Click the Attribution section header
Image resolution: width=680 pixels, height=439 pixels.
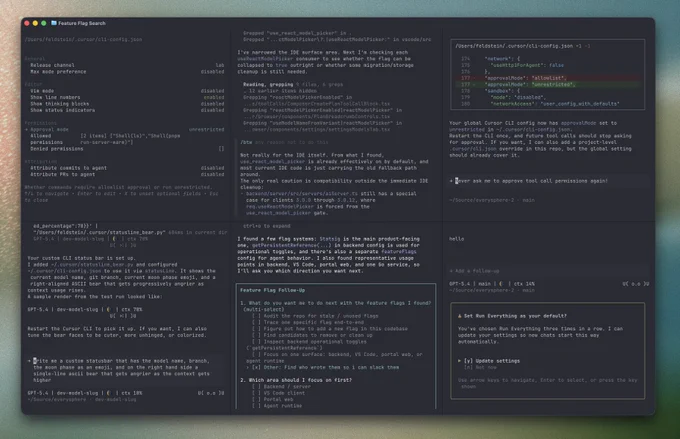[x=41, y=161]
